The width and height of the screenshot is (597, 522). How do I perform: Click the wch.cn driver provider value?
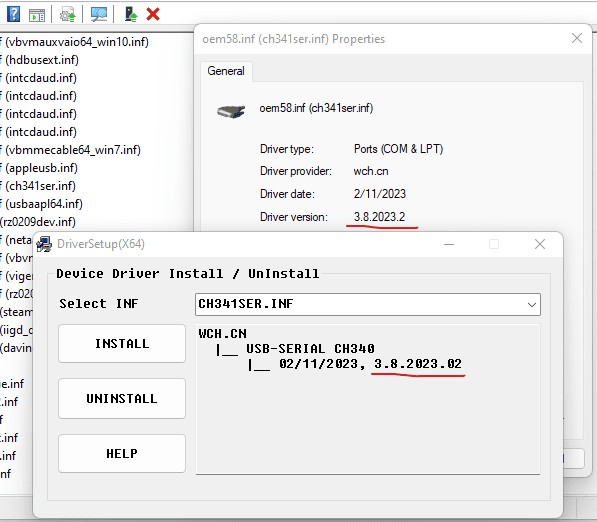click(x=371, y=171)
